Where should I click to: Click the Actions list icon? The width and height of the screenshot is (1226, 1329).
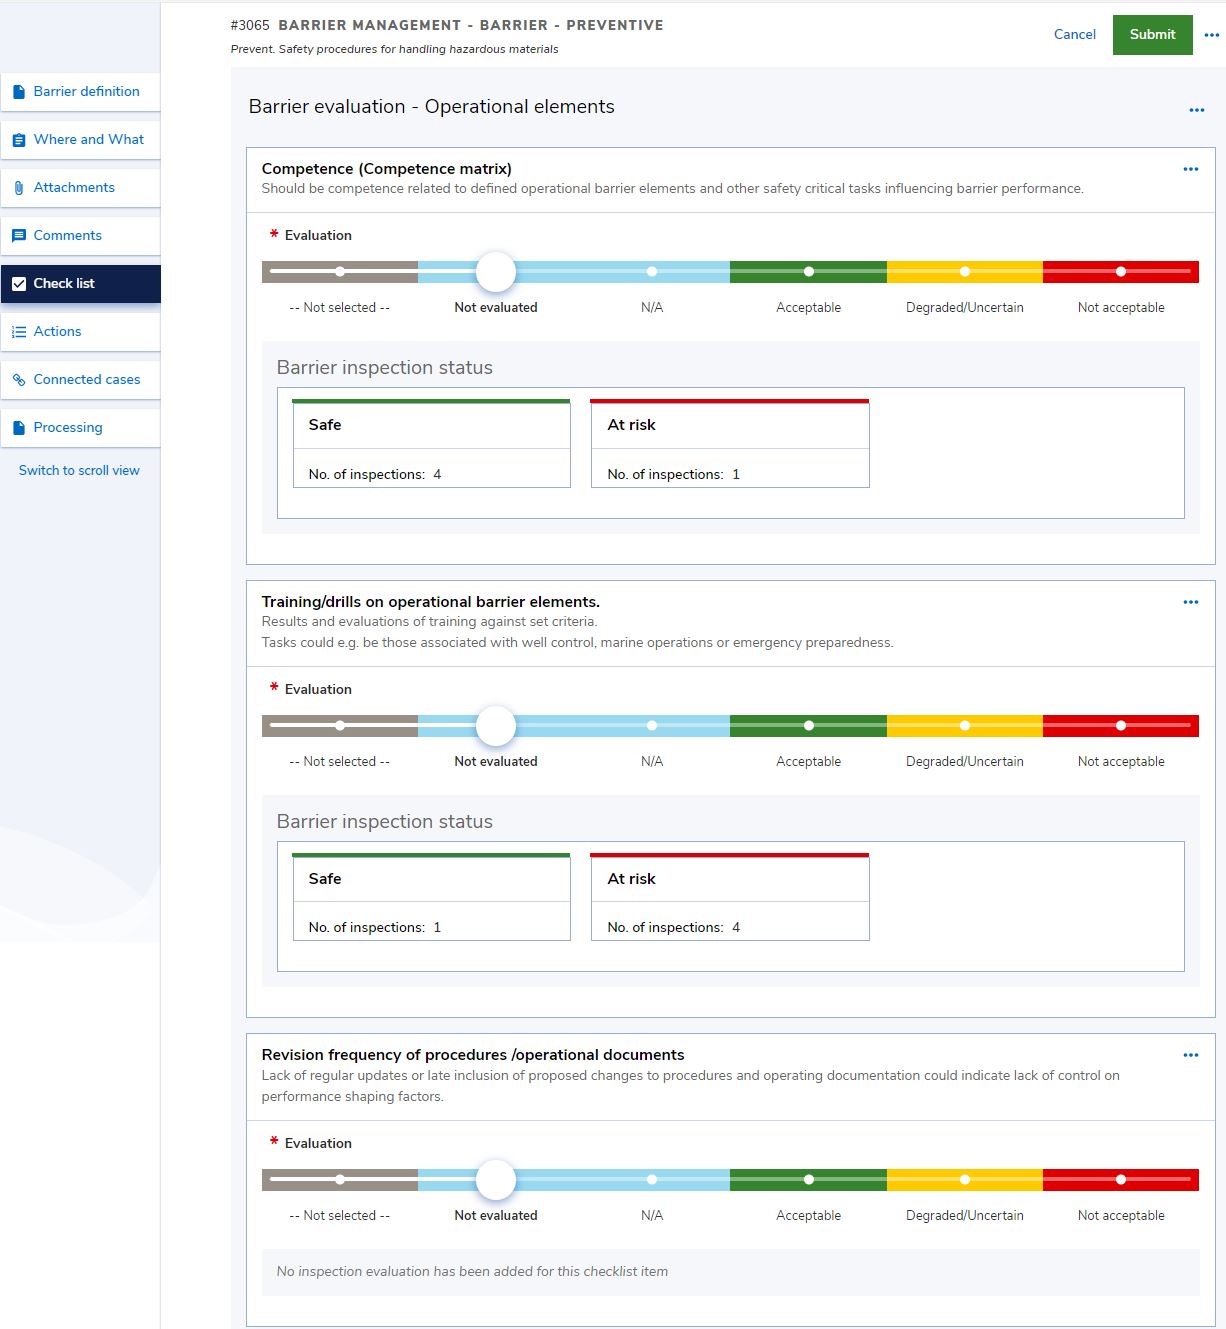pos(19,331)
